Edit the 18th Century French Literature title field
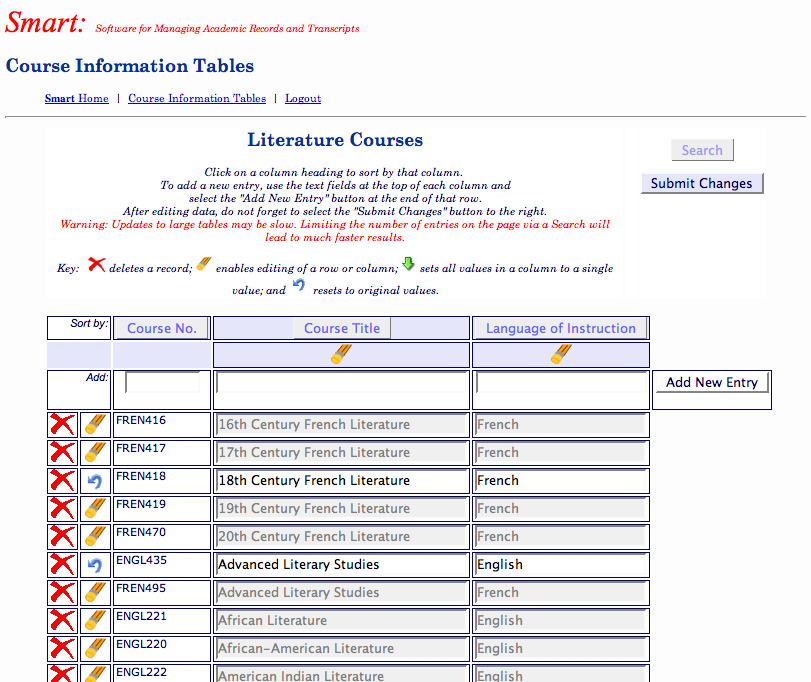This screenshot has height=682, width=811. [341, 480]
